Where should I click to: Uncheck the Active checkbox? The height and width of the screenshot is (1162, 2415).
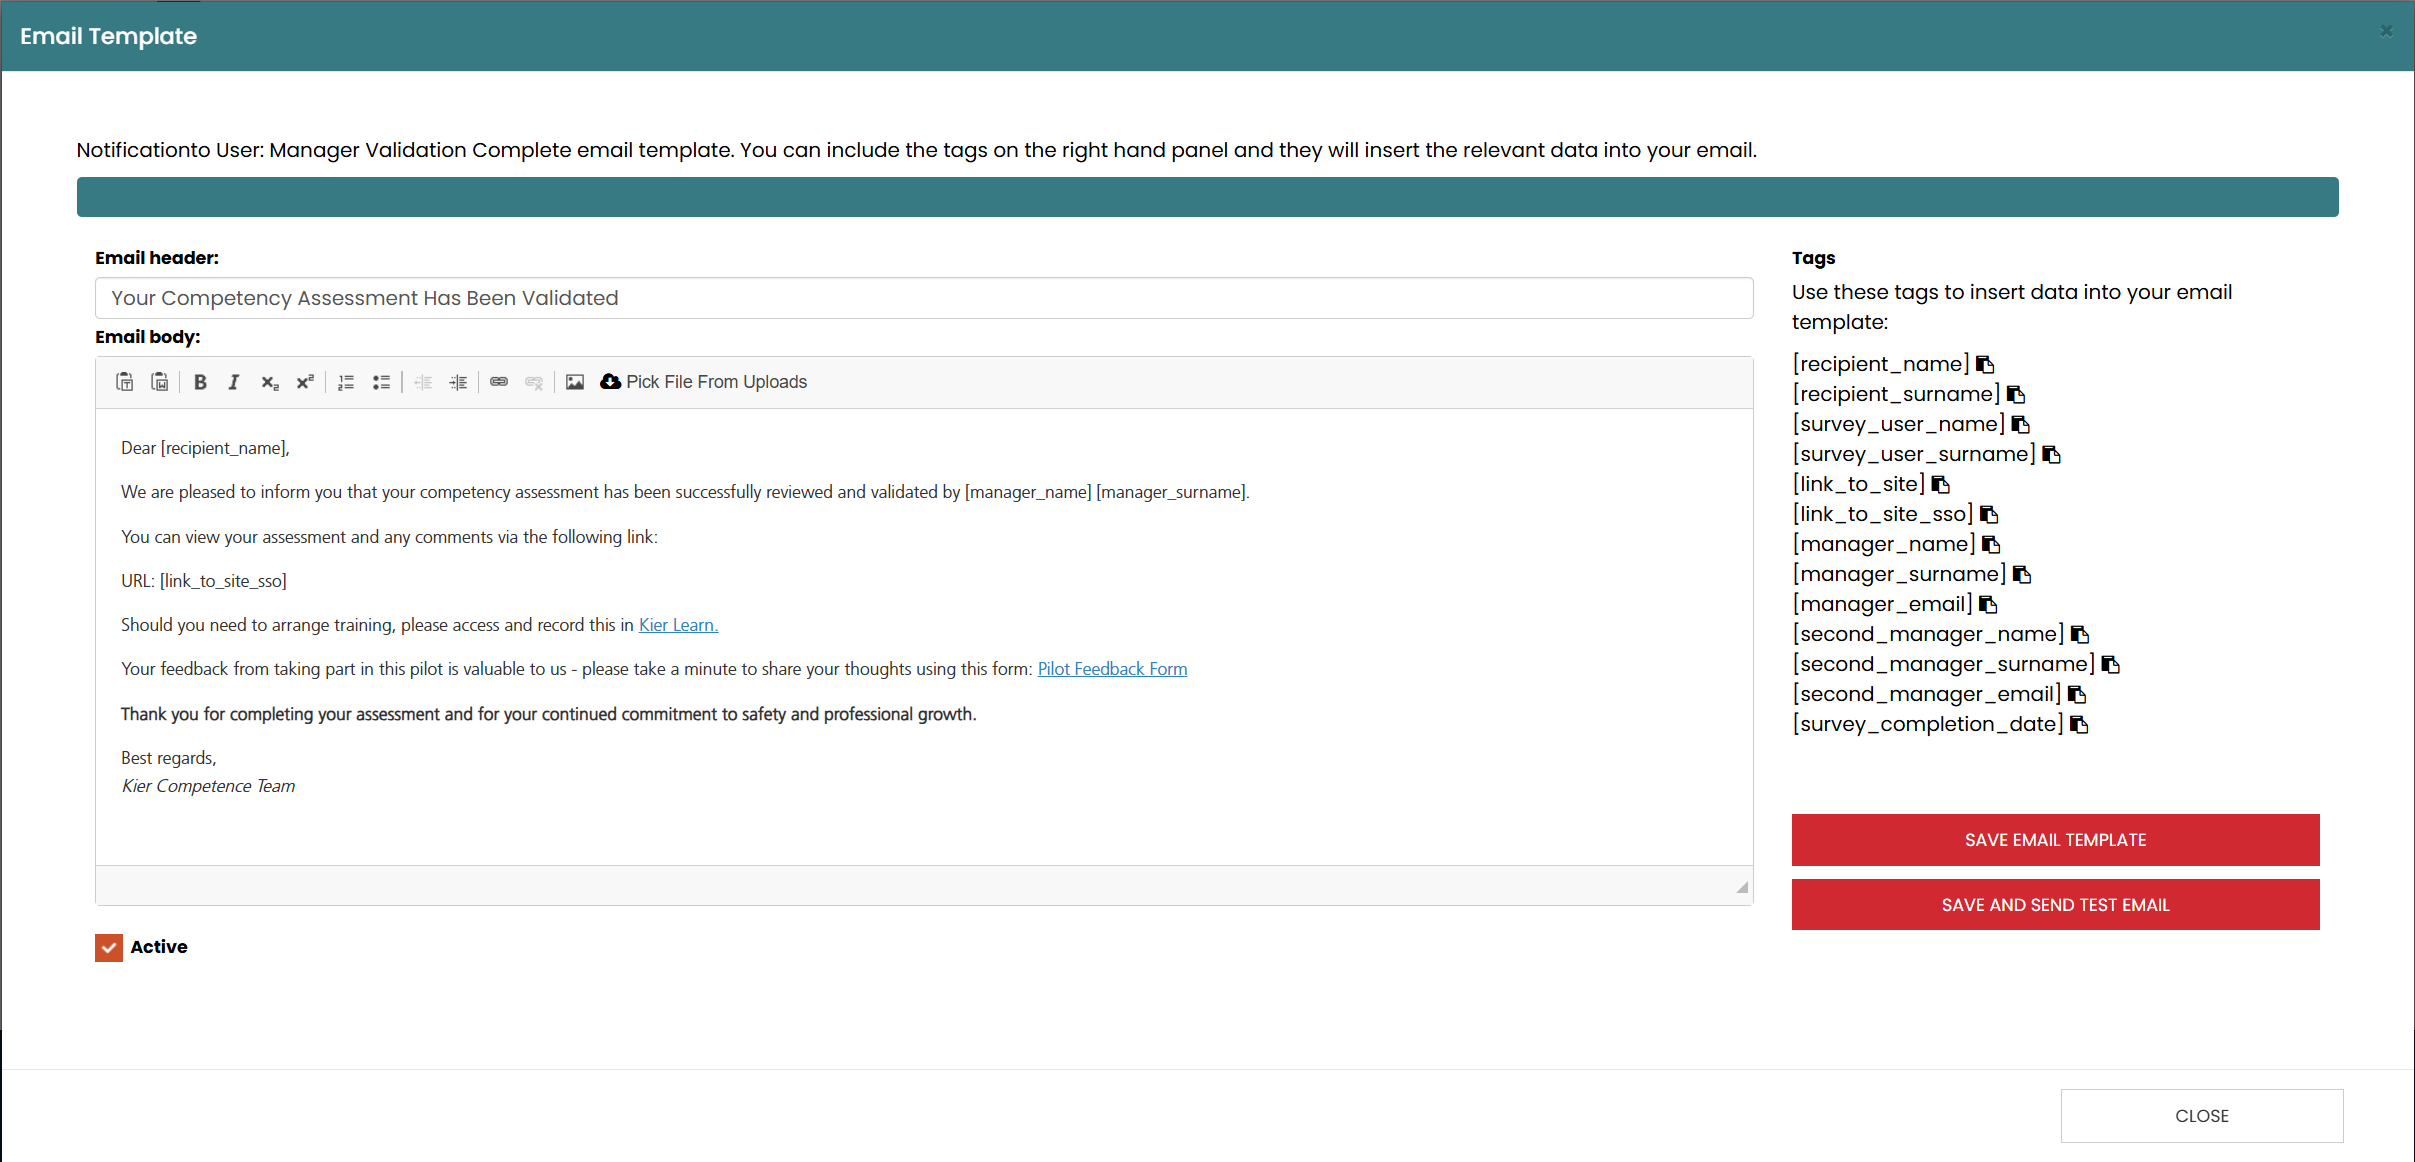109,947
